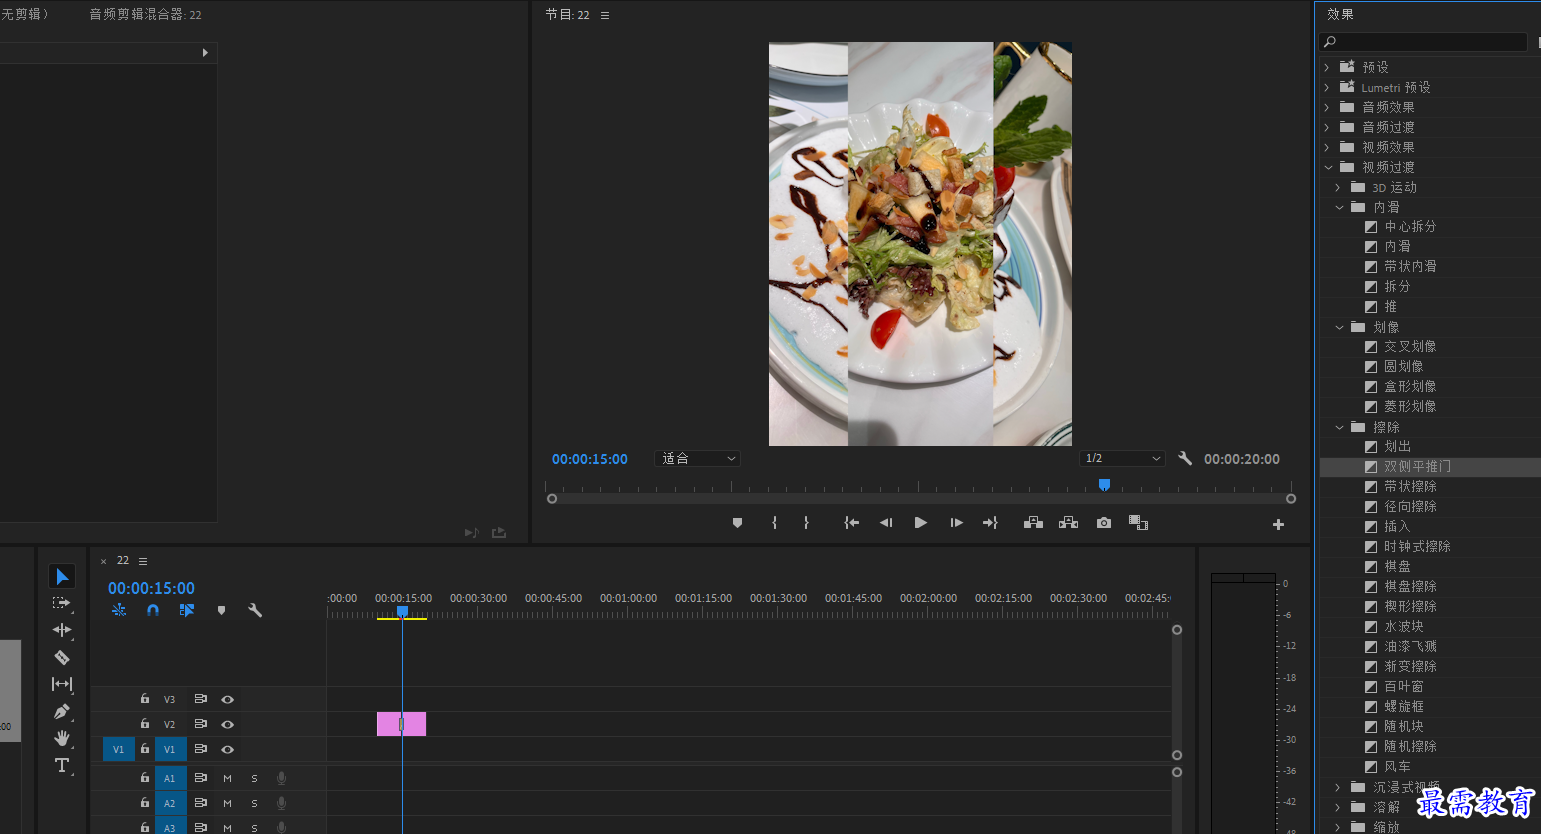Collapse the 划像 folder
The height and width of the screenshot is (834, 1541).
pyautogui.click(x=1339, y=327)
